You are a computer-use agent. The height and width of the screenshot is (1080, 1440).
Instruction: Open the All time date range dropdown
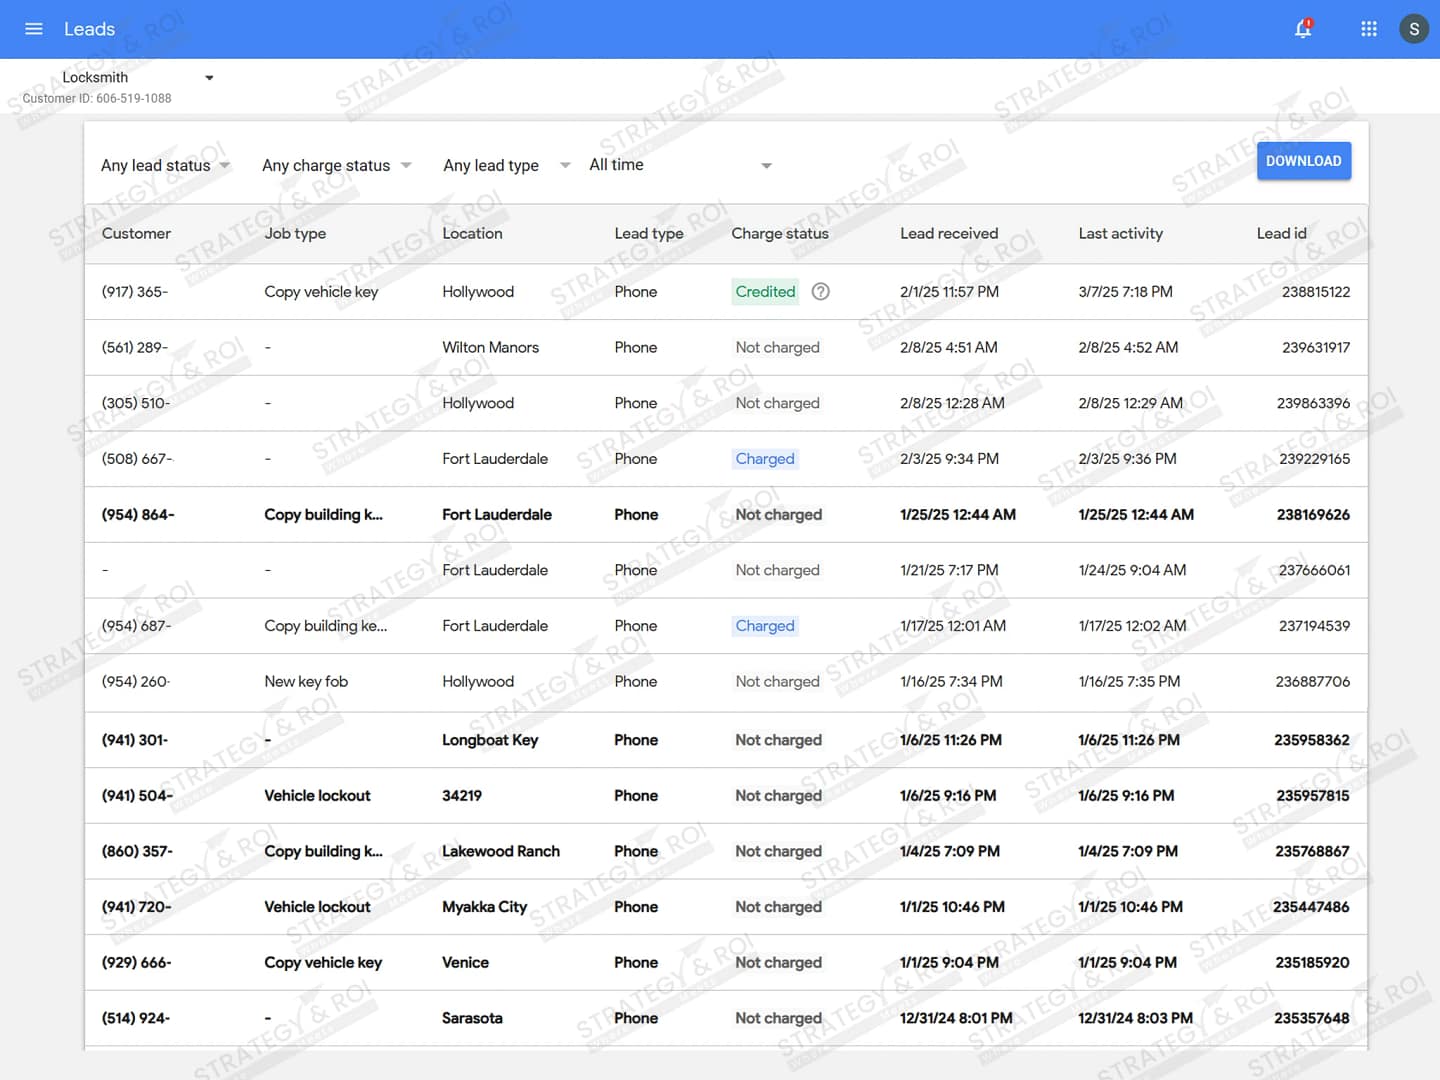pyautogui.click(x=680, y=166)
